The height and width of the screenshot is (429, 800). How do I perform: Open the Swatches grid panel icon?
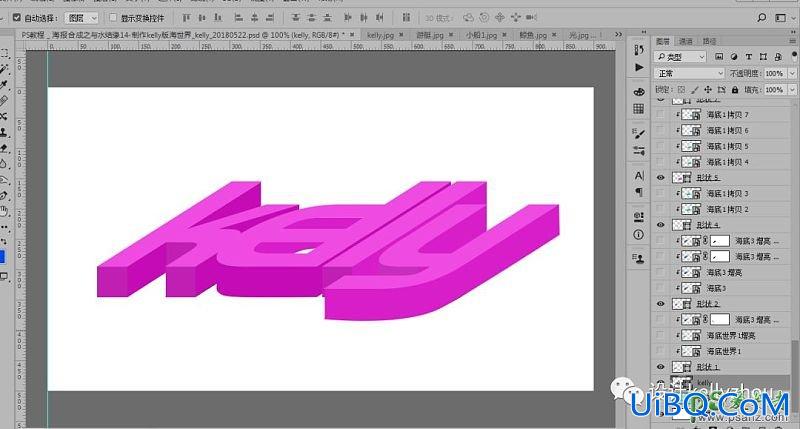[639, 109]
